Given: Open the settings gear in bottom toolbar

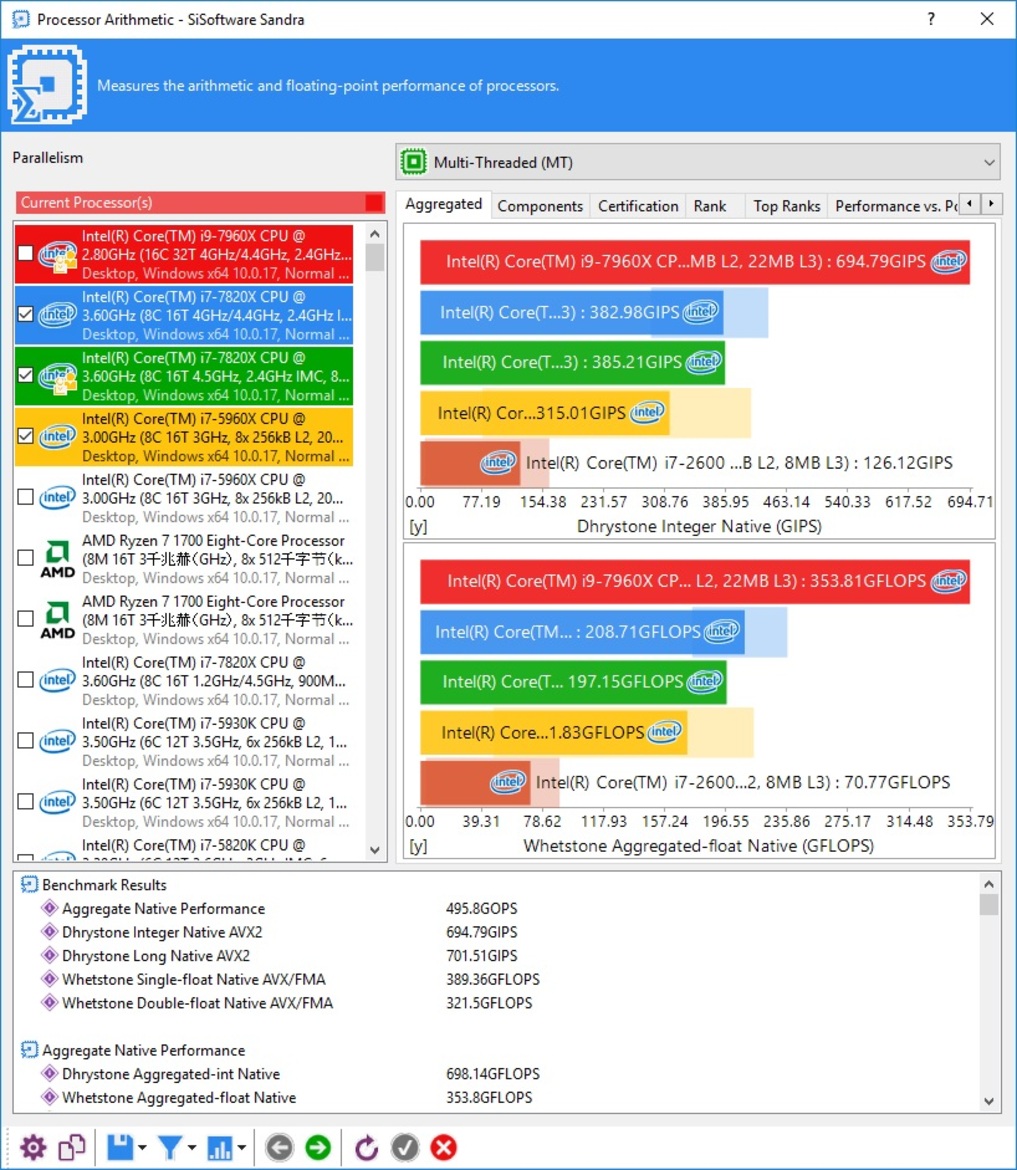Looking at the screenshot, I should (33, 1147).
